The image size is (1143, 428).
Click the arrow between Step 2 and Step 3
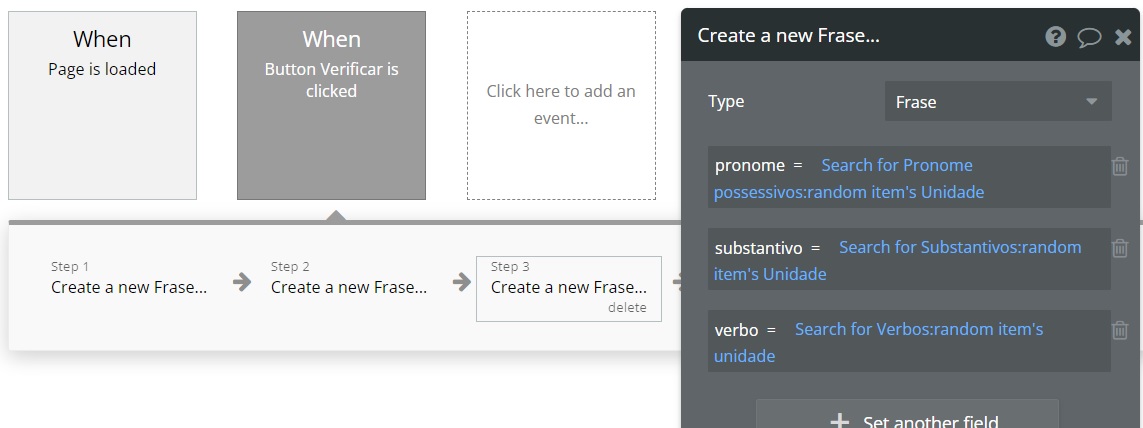462,282
